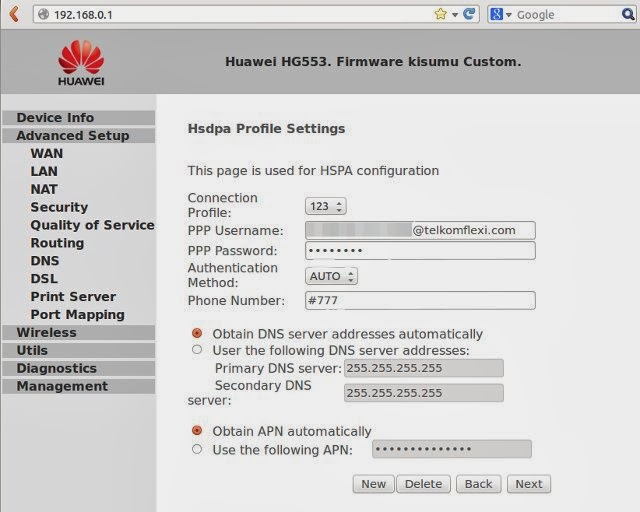
Task: Click the browser back arrow
Action: (14, 14)
